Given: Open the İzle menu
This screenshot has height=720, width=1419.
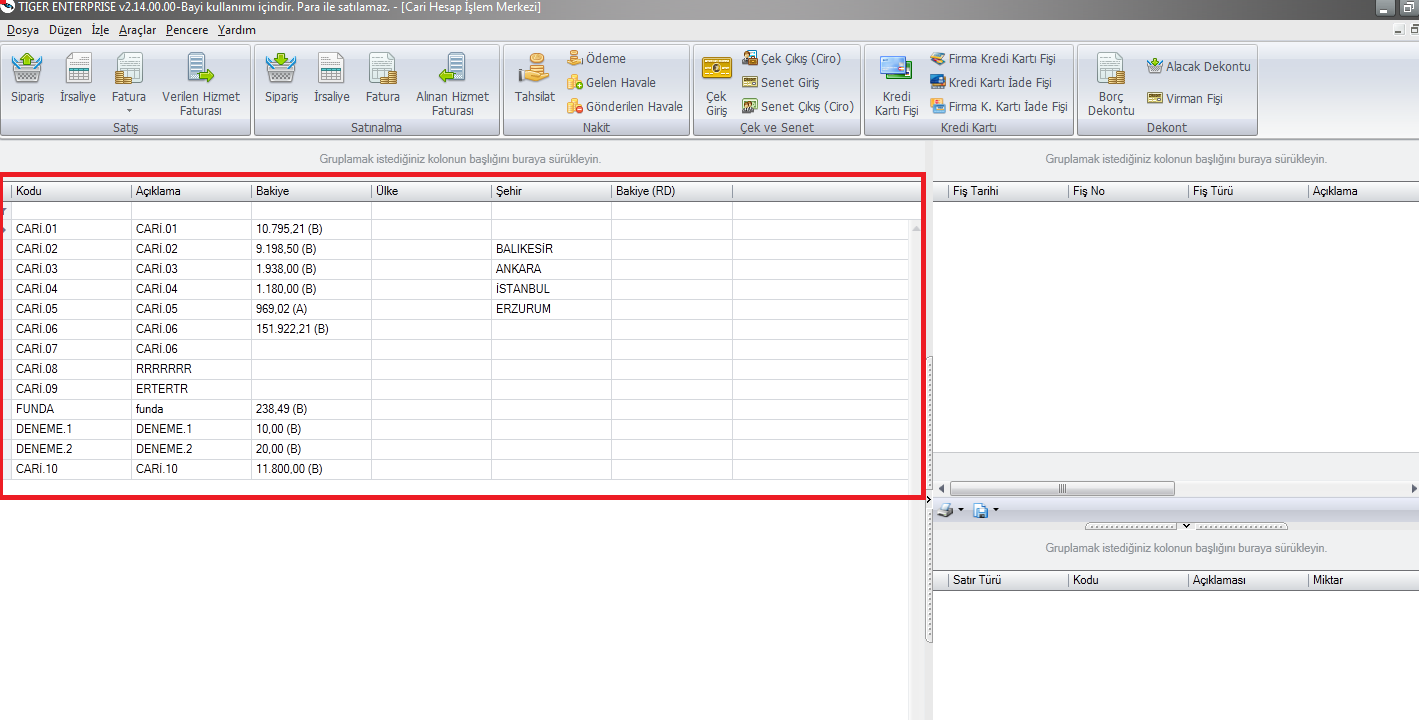Looking at the screenshot, I should click(100, 30).
